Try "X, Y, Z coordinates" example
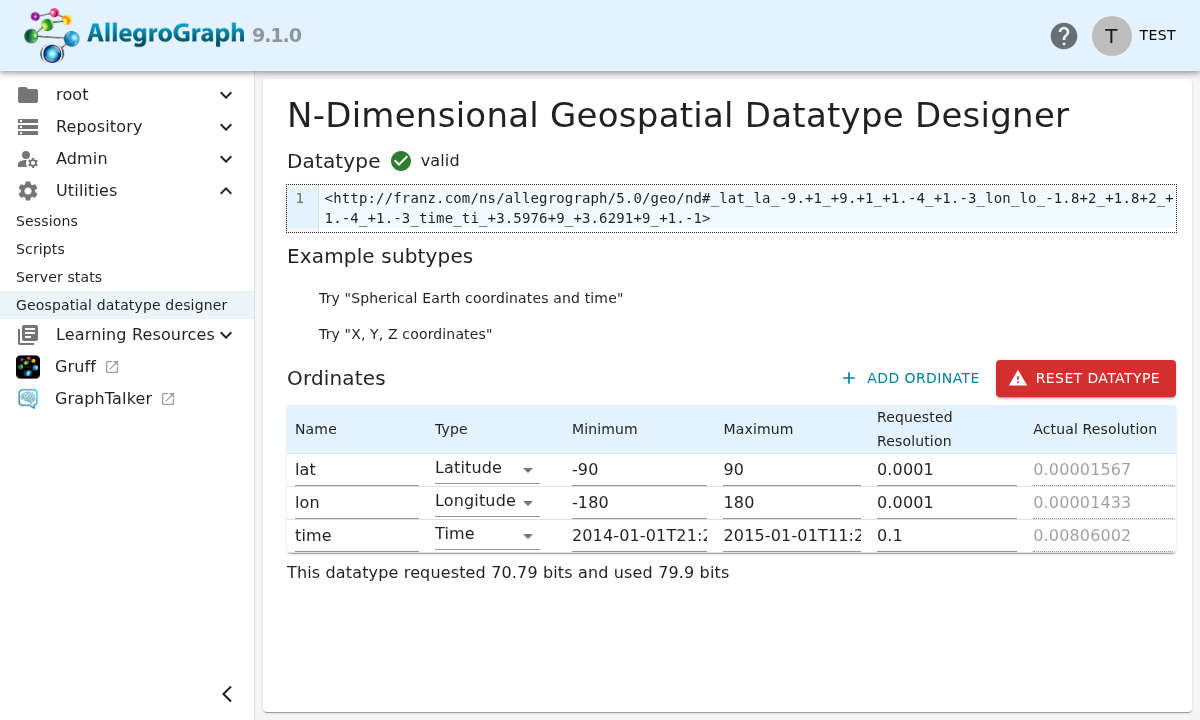This screenshot has width=1200, height=720. pyautogui.click(x=406, y=334)
